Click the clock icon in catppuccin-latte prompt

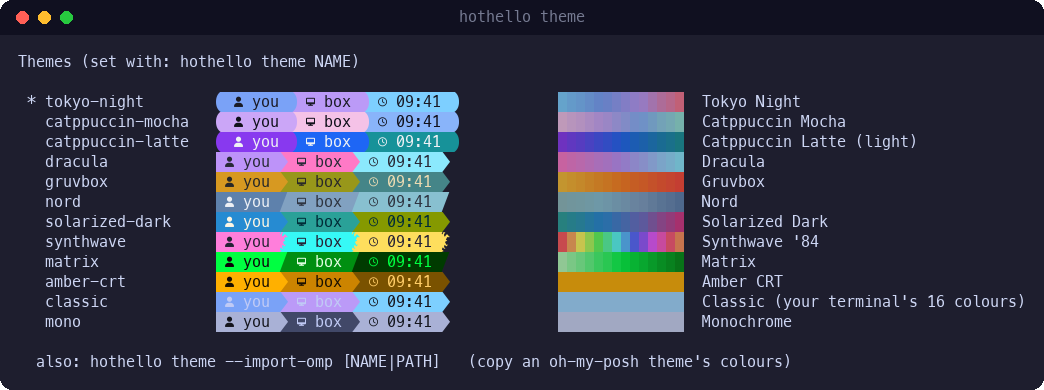[x=382, y=142]
